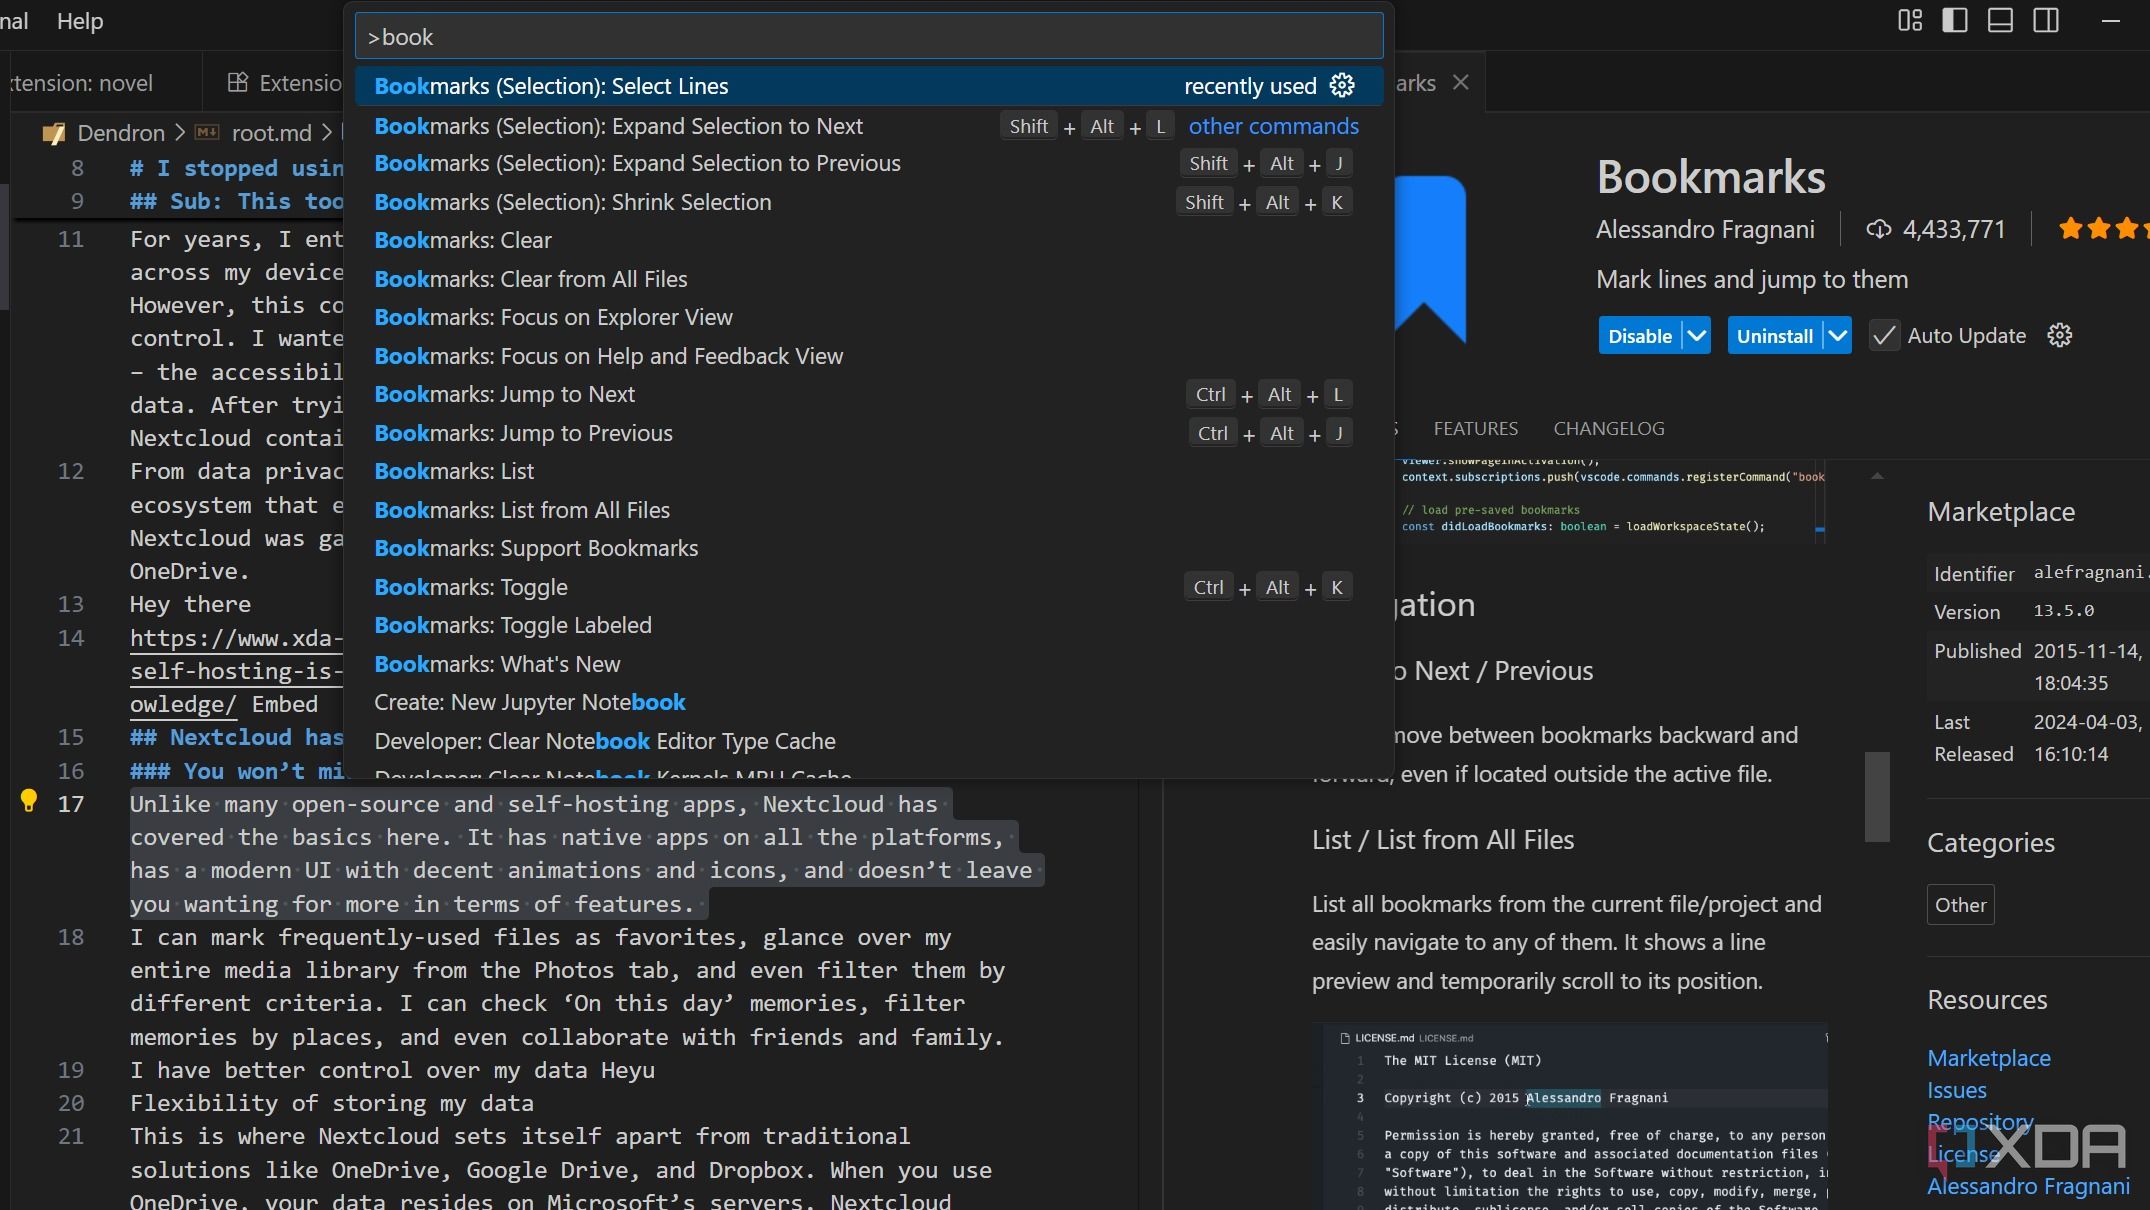Run Bookmarks (Selection): Shrink Selection
Screen dimensions: 2150x1210
coord(869,202)
